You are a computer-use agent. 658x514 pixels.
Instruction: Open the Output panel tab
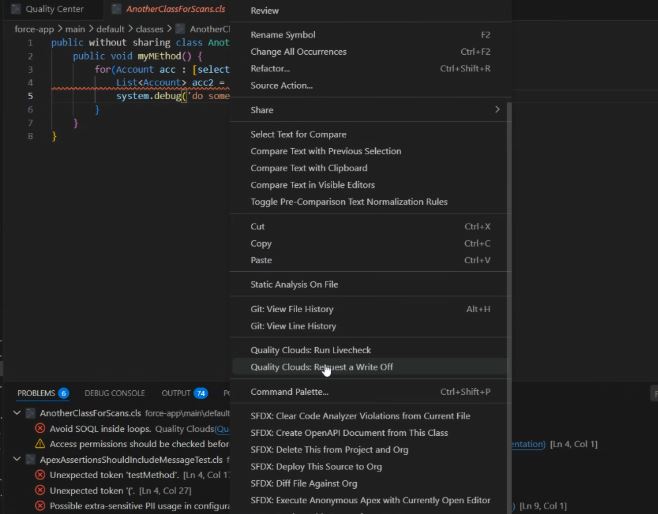pos(176,393)
